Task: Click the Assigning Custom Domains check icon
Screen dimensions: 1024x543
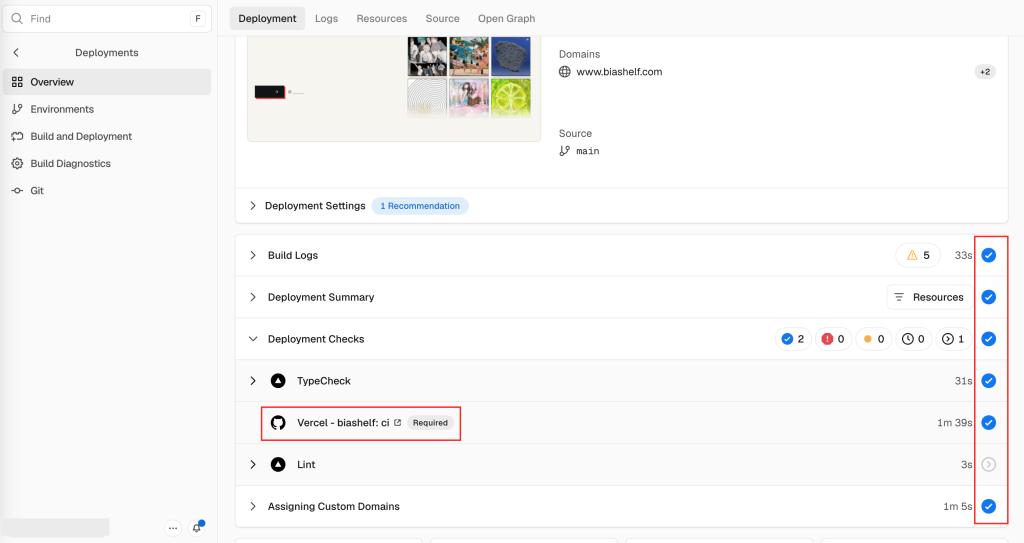Action: (989, 506)
